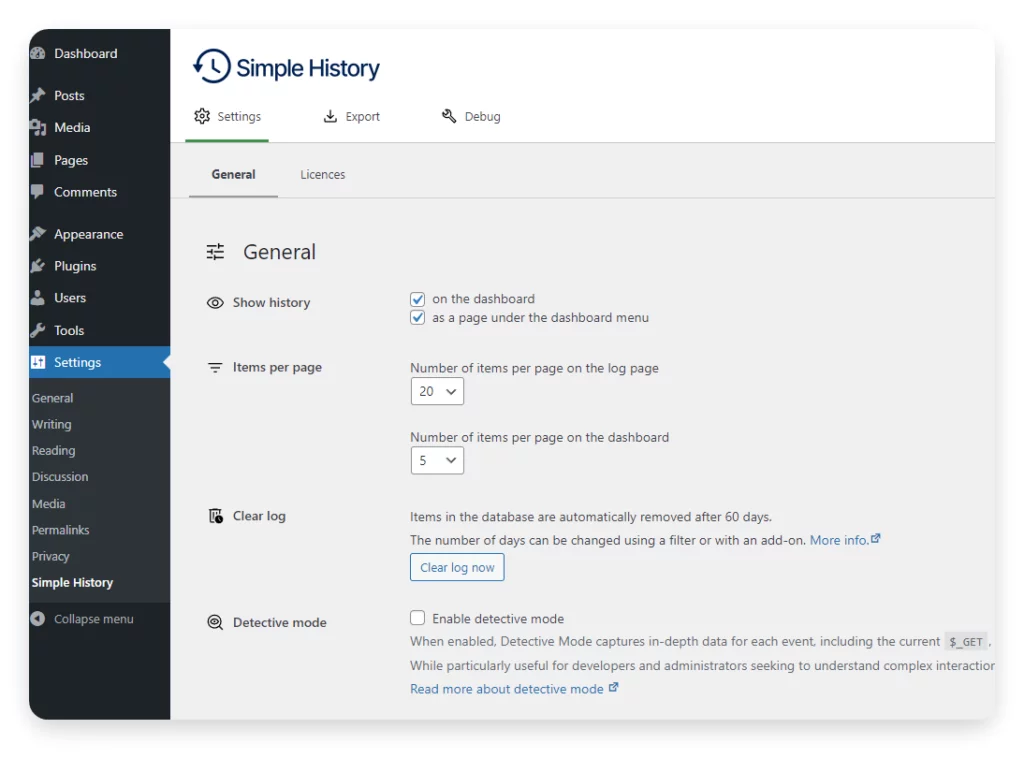This screenshot has height=758, width=1024.
Task: Switch to the Debug tab
Action: (x=471, y=117)
